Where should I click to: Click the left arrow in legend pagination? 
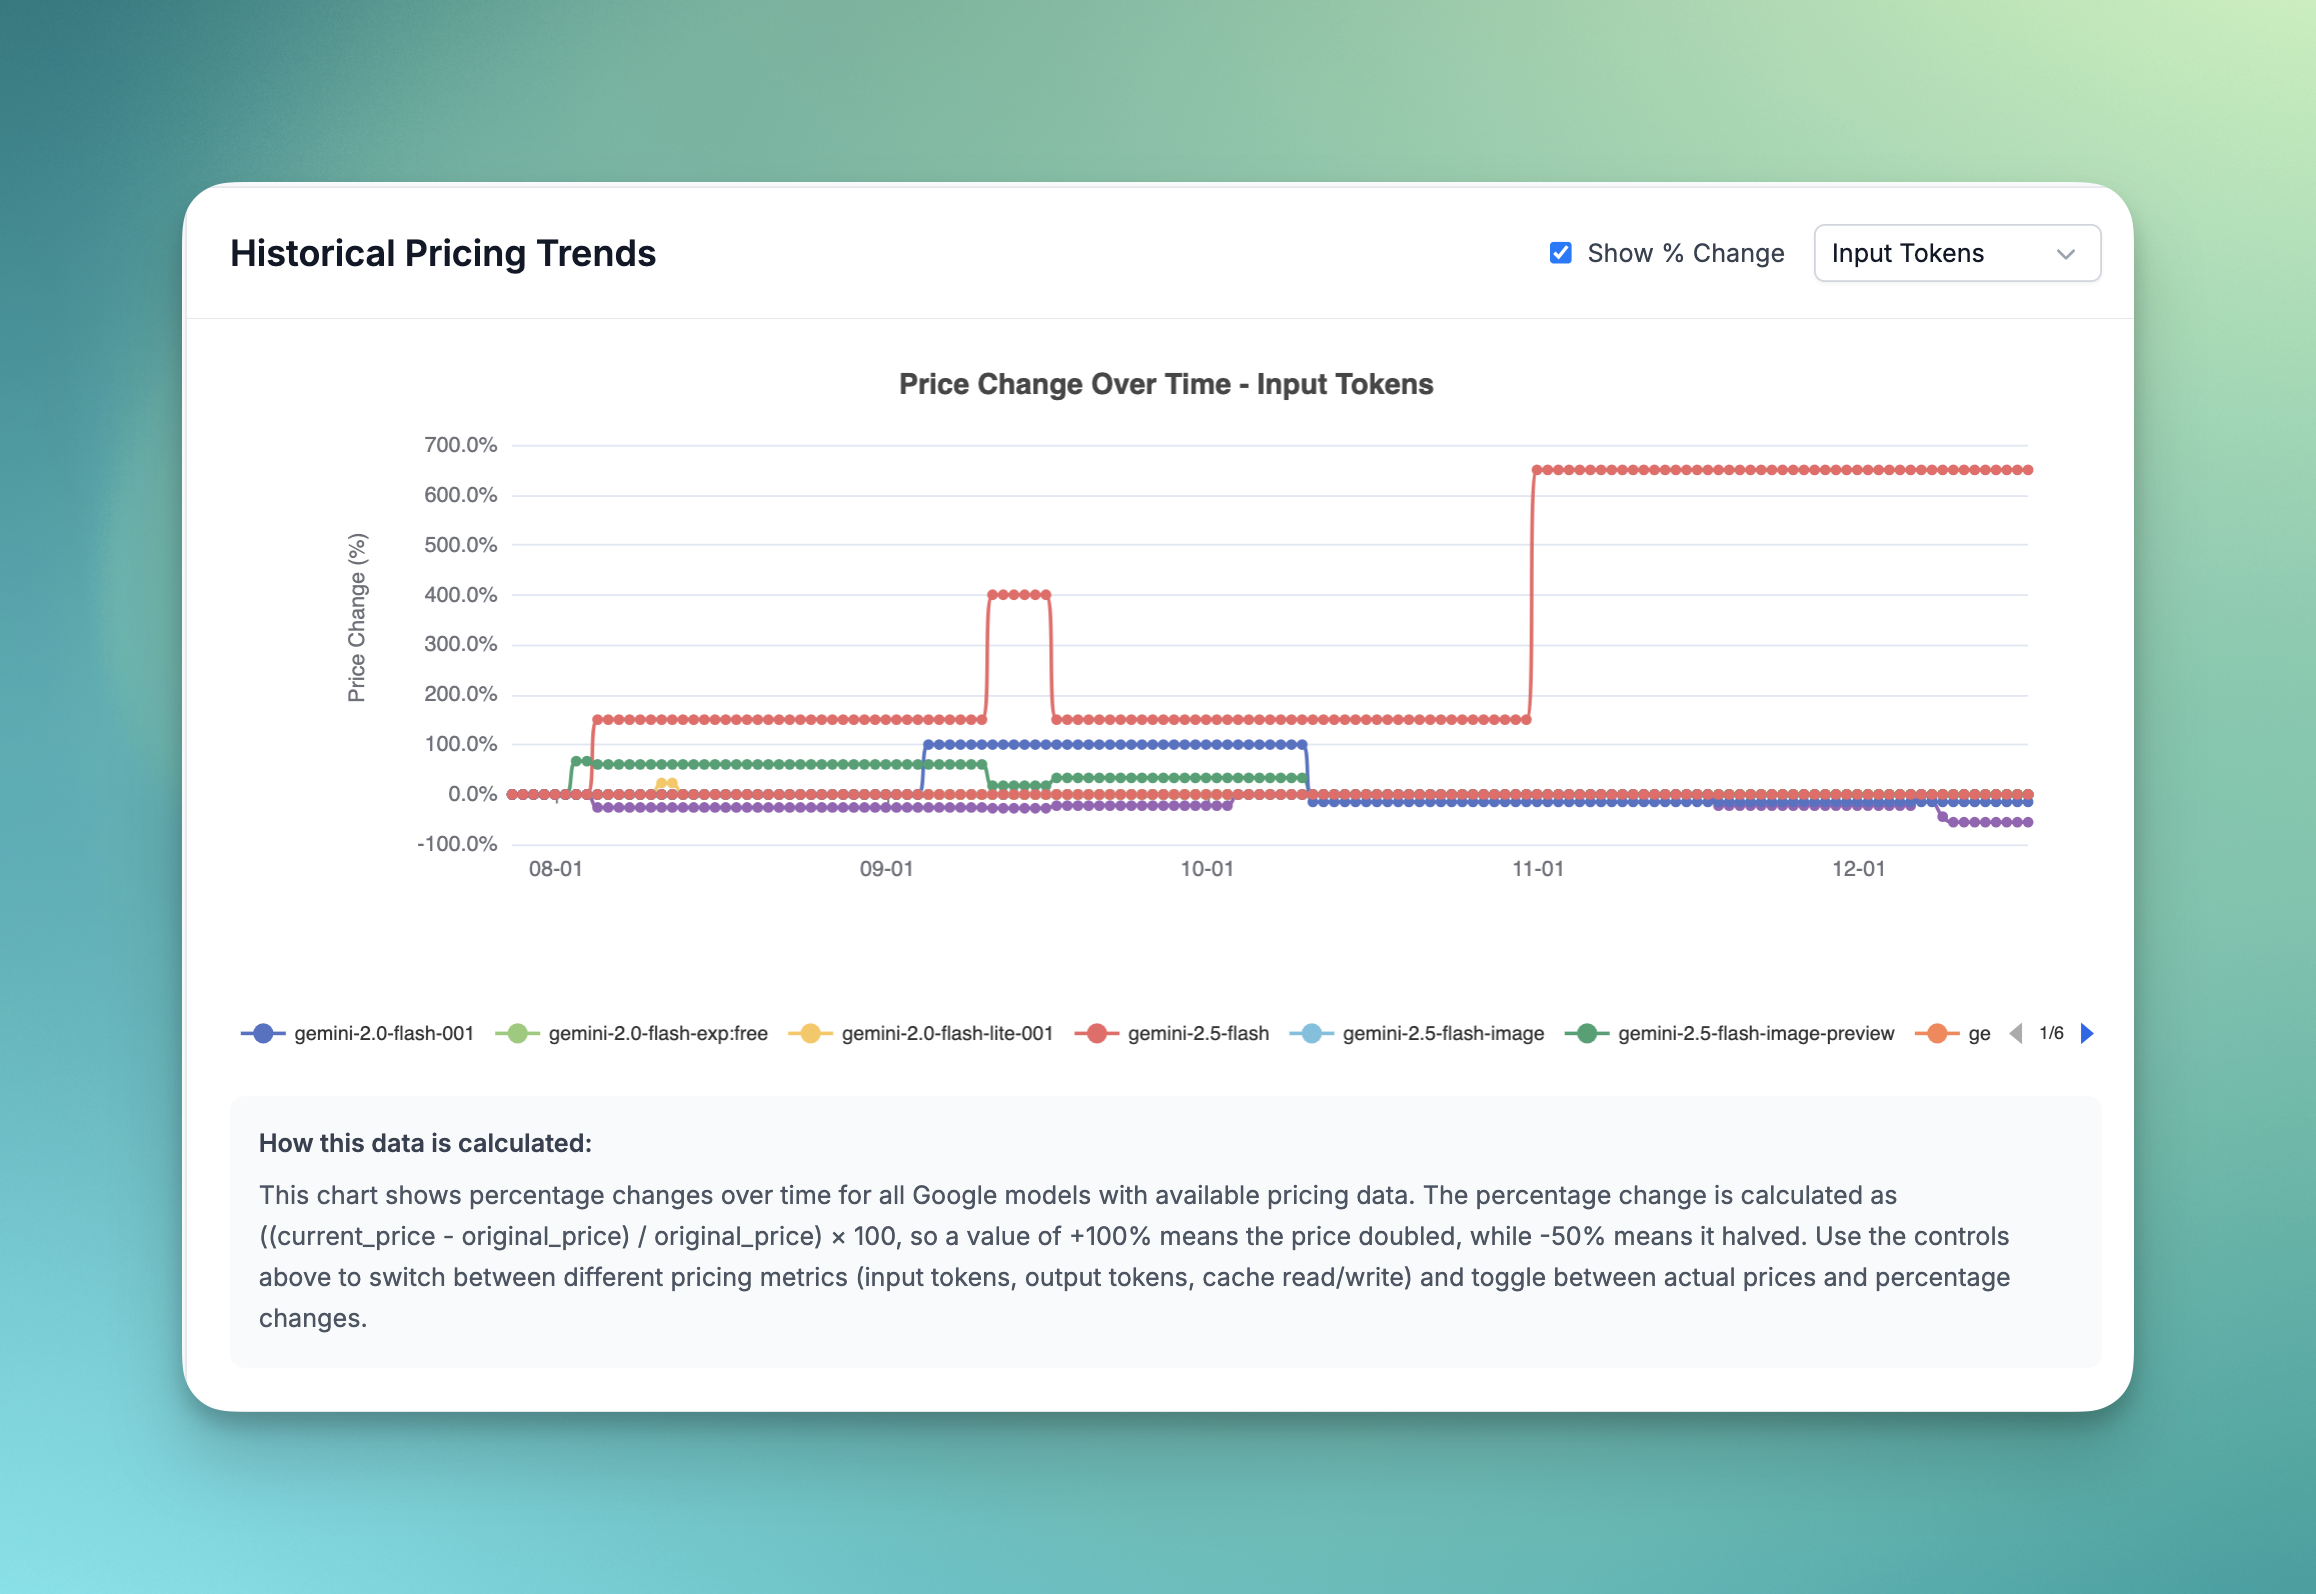tap(2014, 1033)
